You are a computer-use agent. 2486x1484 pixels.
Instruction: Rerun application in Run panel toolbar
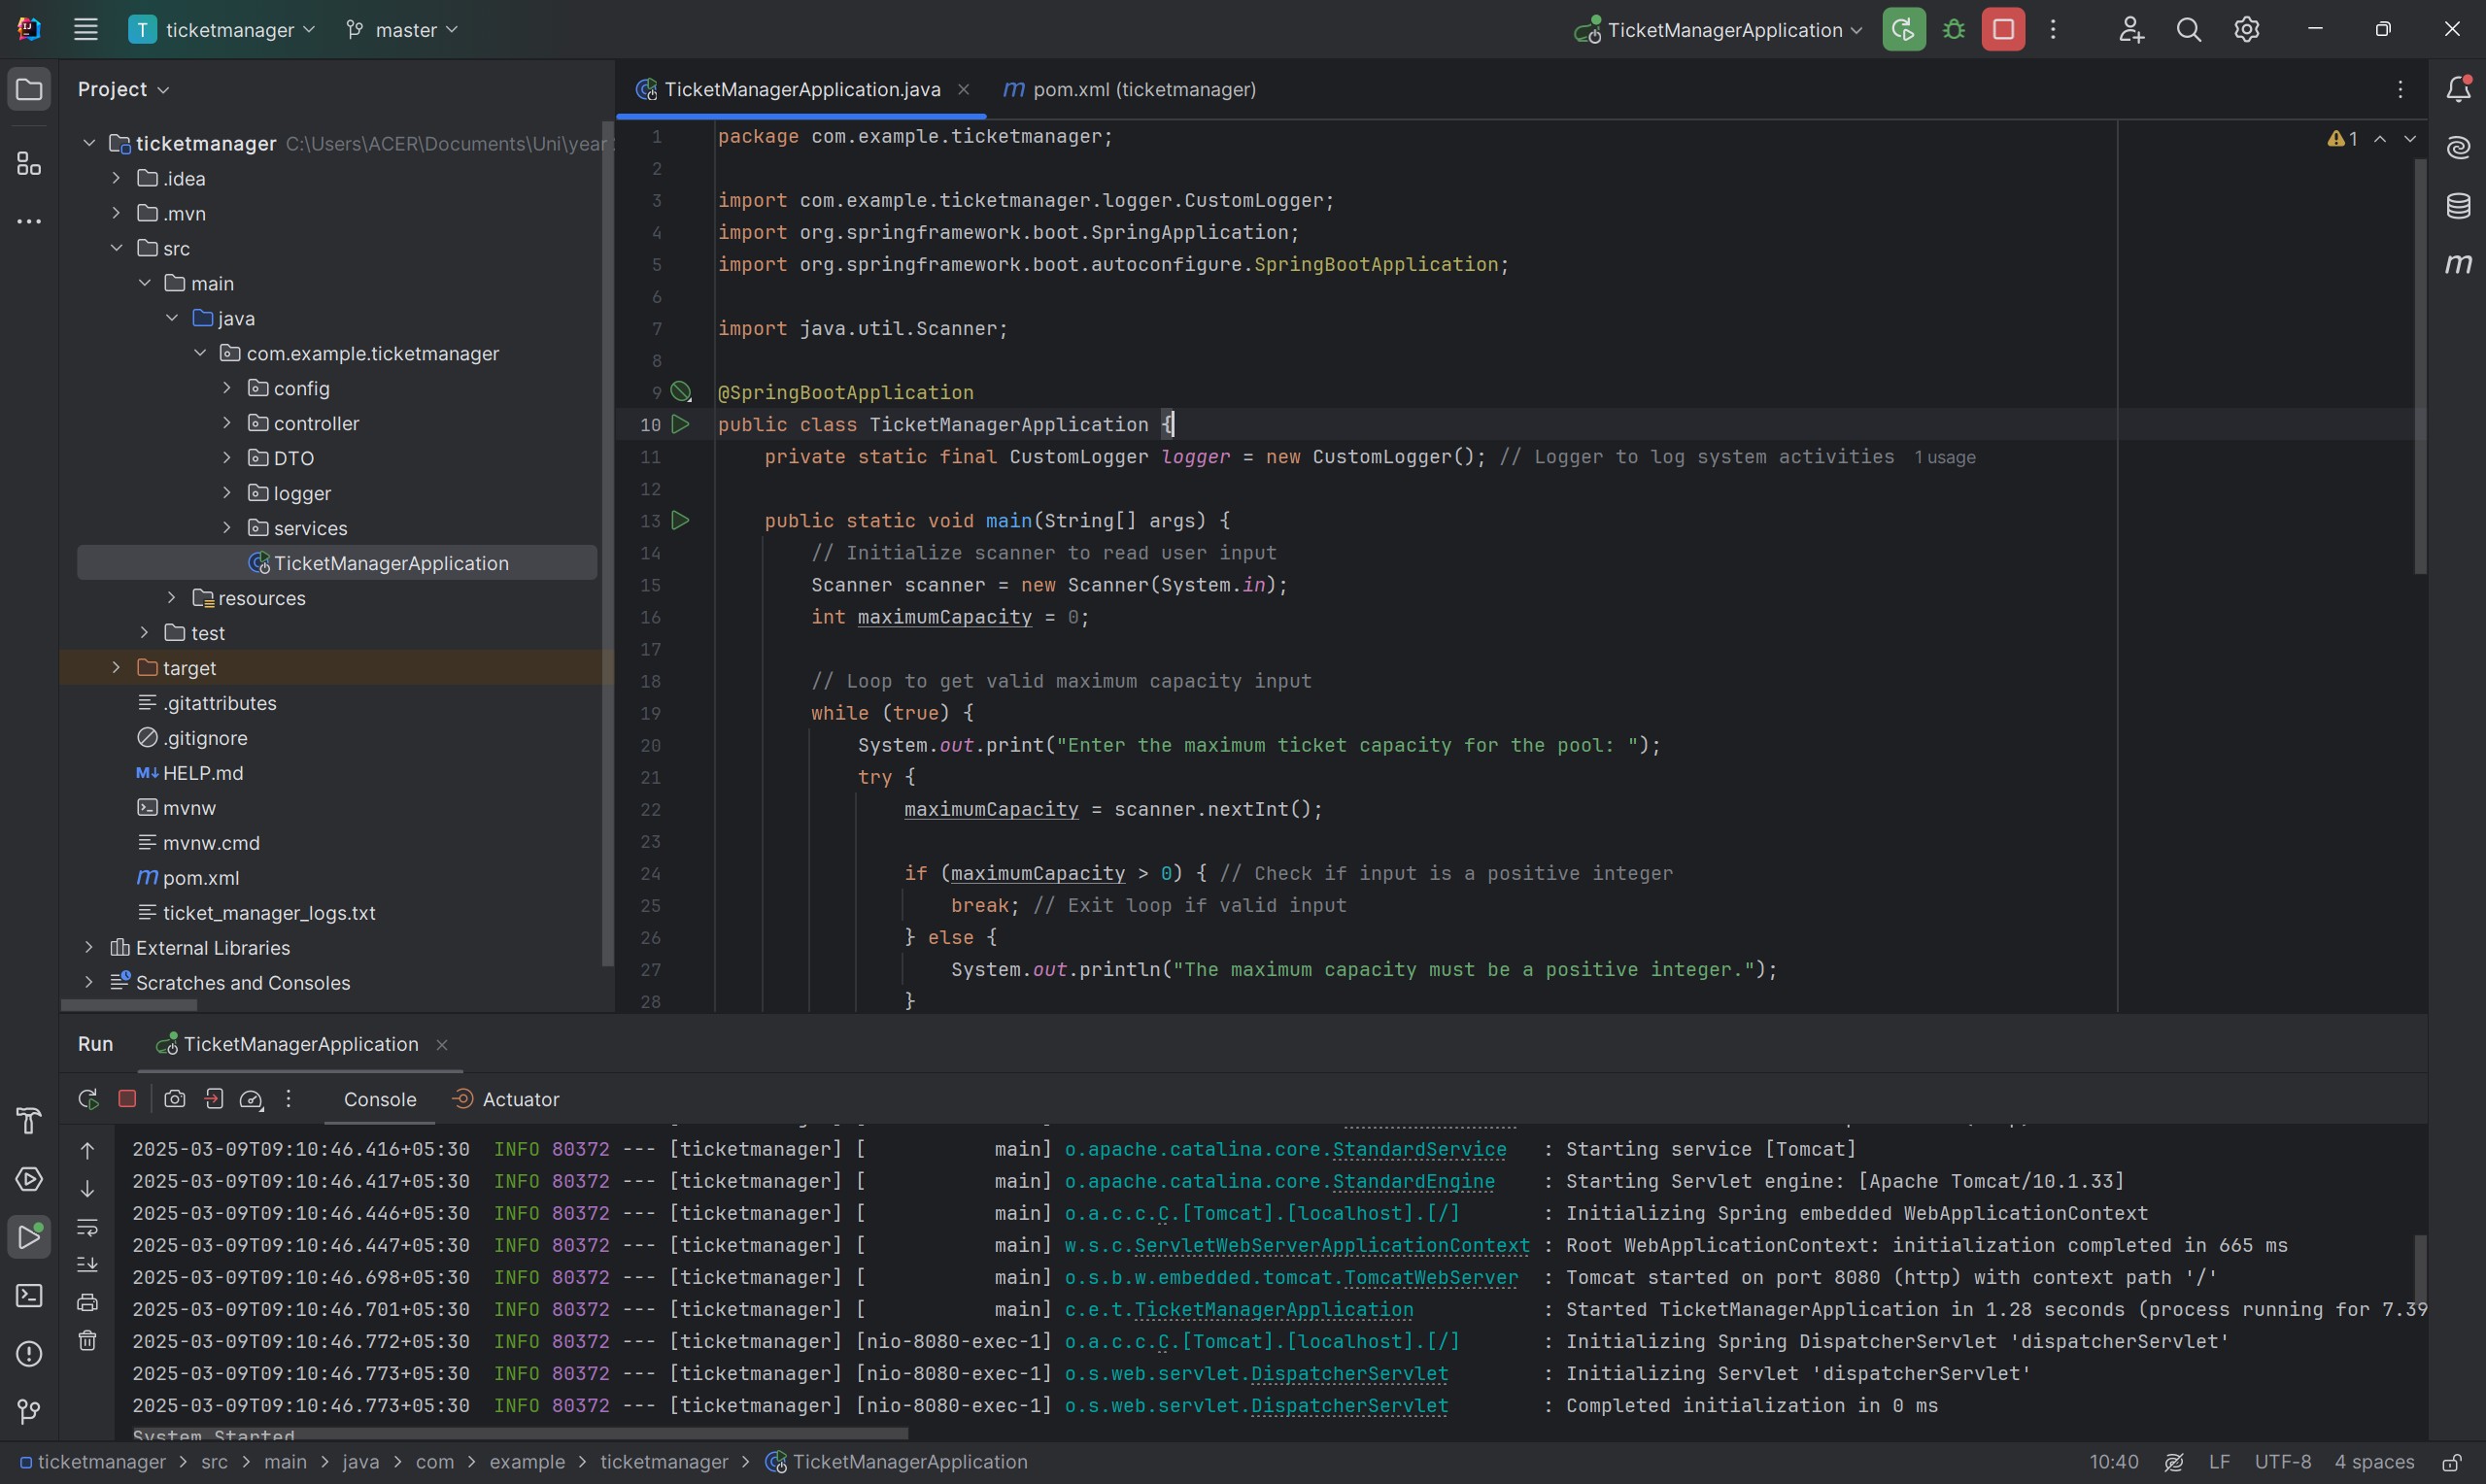88,1099
